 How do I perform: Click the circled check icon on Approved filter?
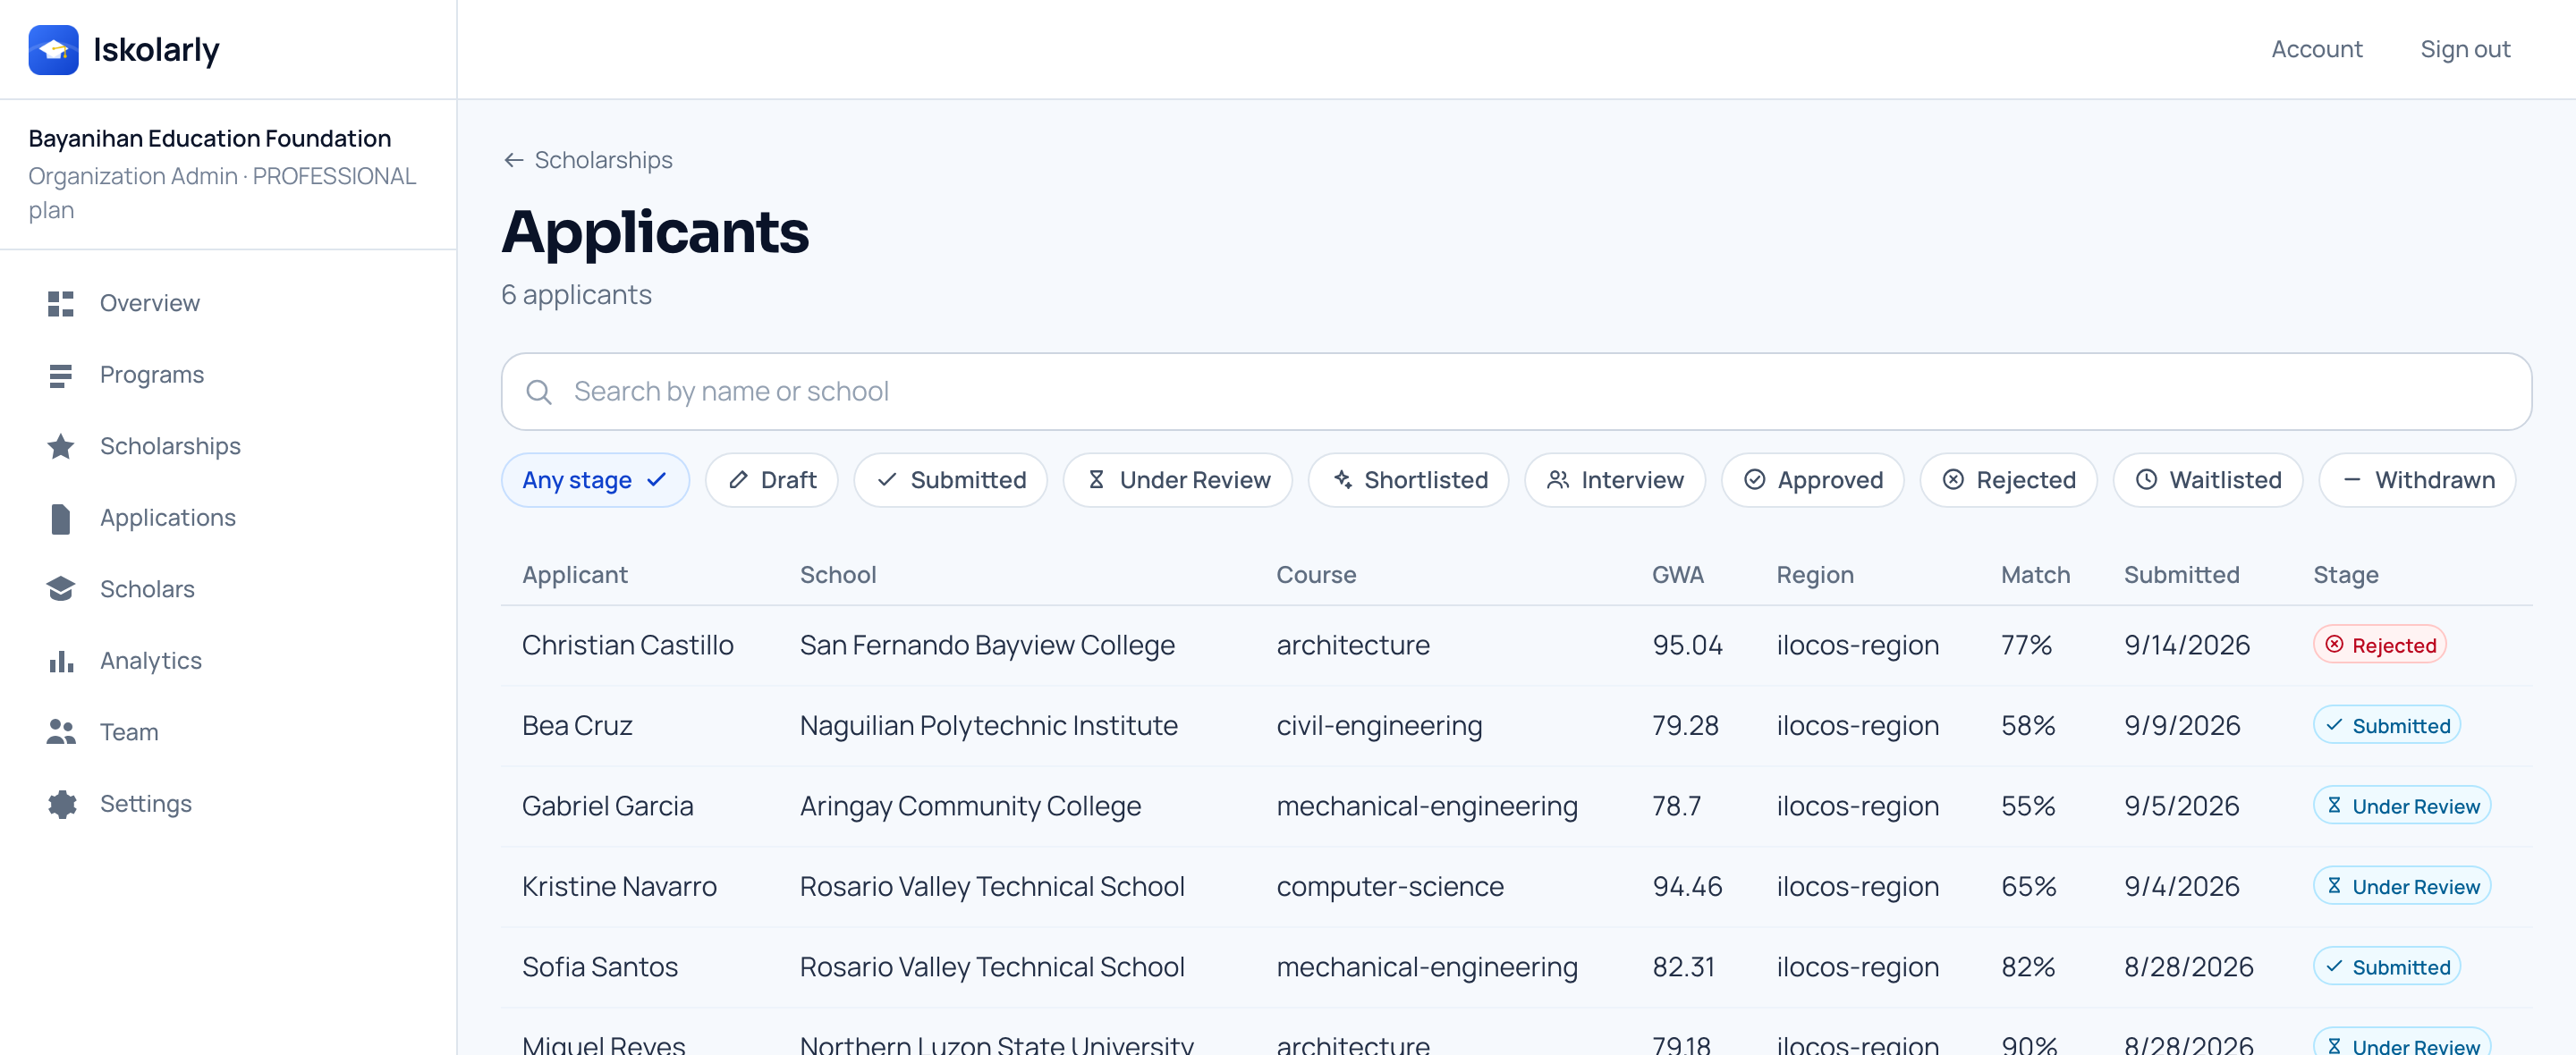tap(1754, 480)
